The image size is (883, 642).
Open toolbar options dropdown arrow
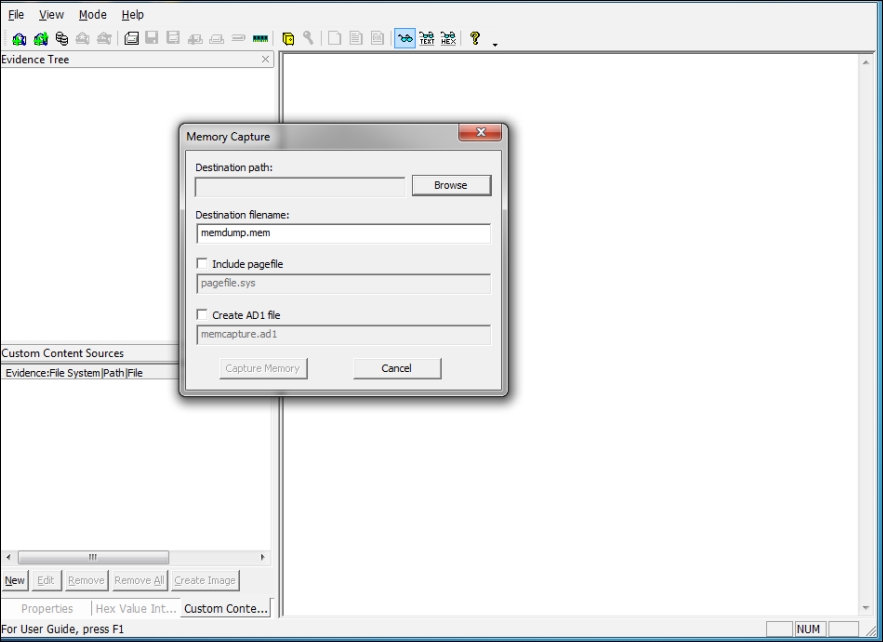pos(495,44)
